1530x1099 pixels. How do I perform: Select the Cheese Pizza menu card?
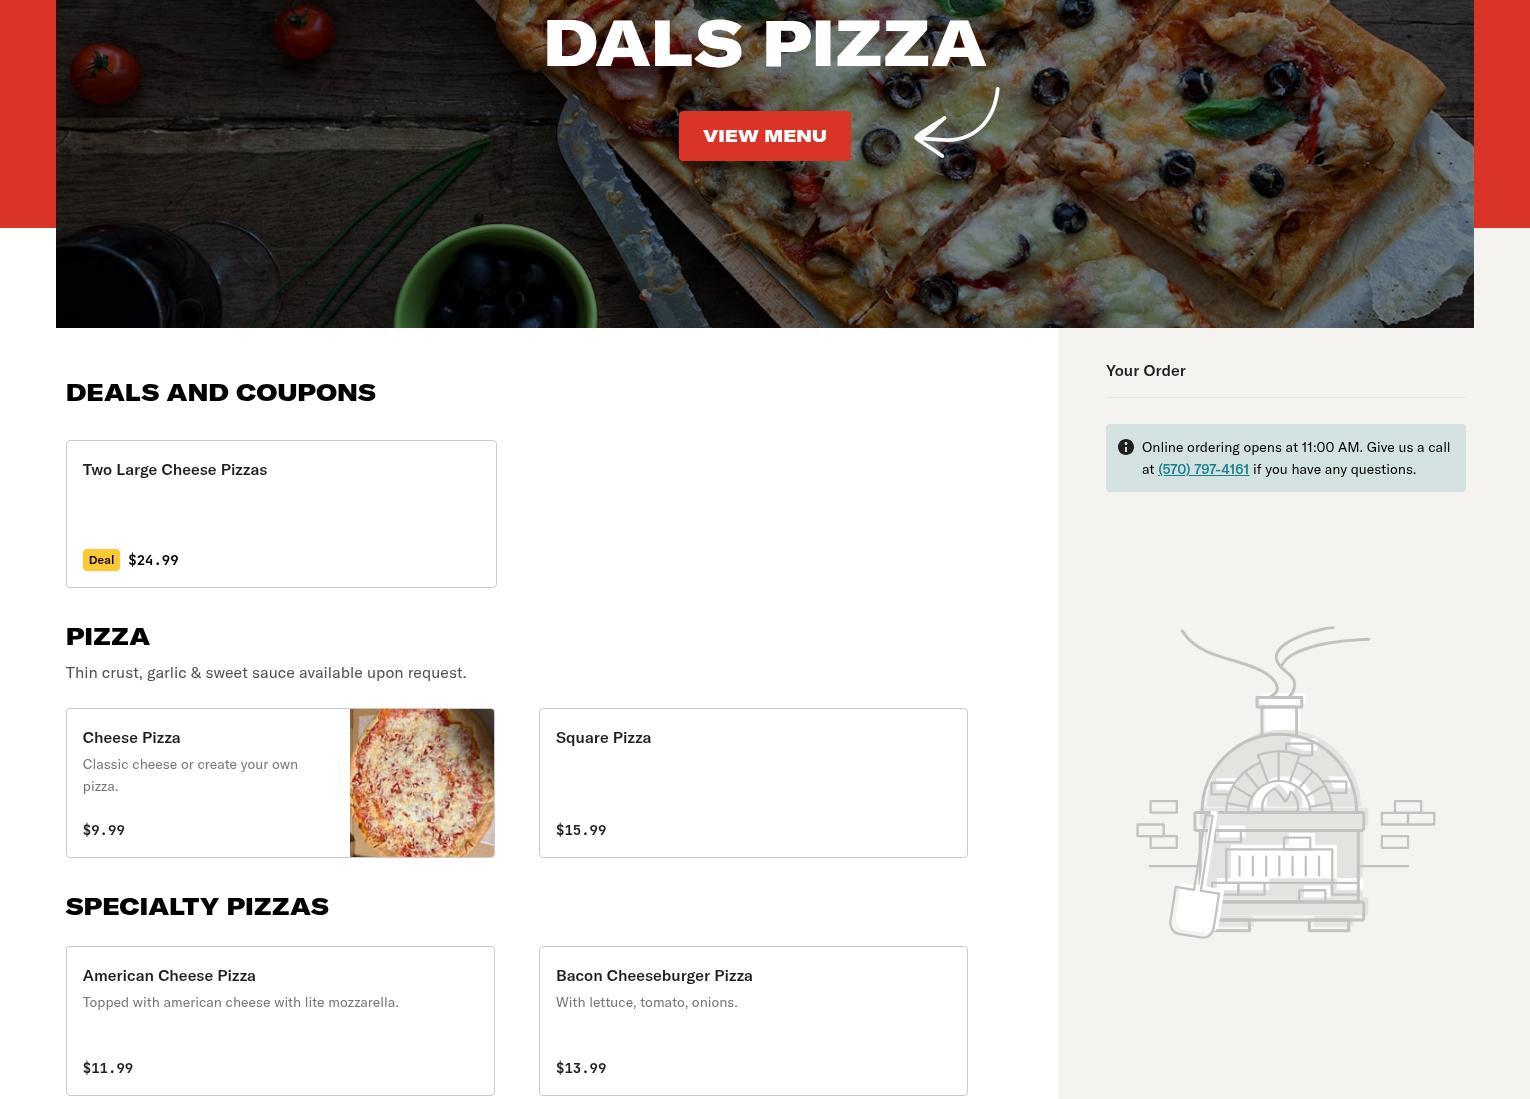pos(280,783)
